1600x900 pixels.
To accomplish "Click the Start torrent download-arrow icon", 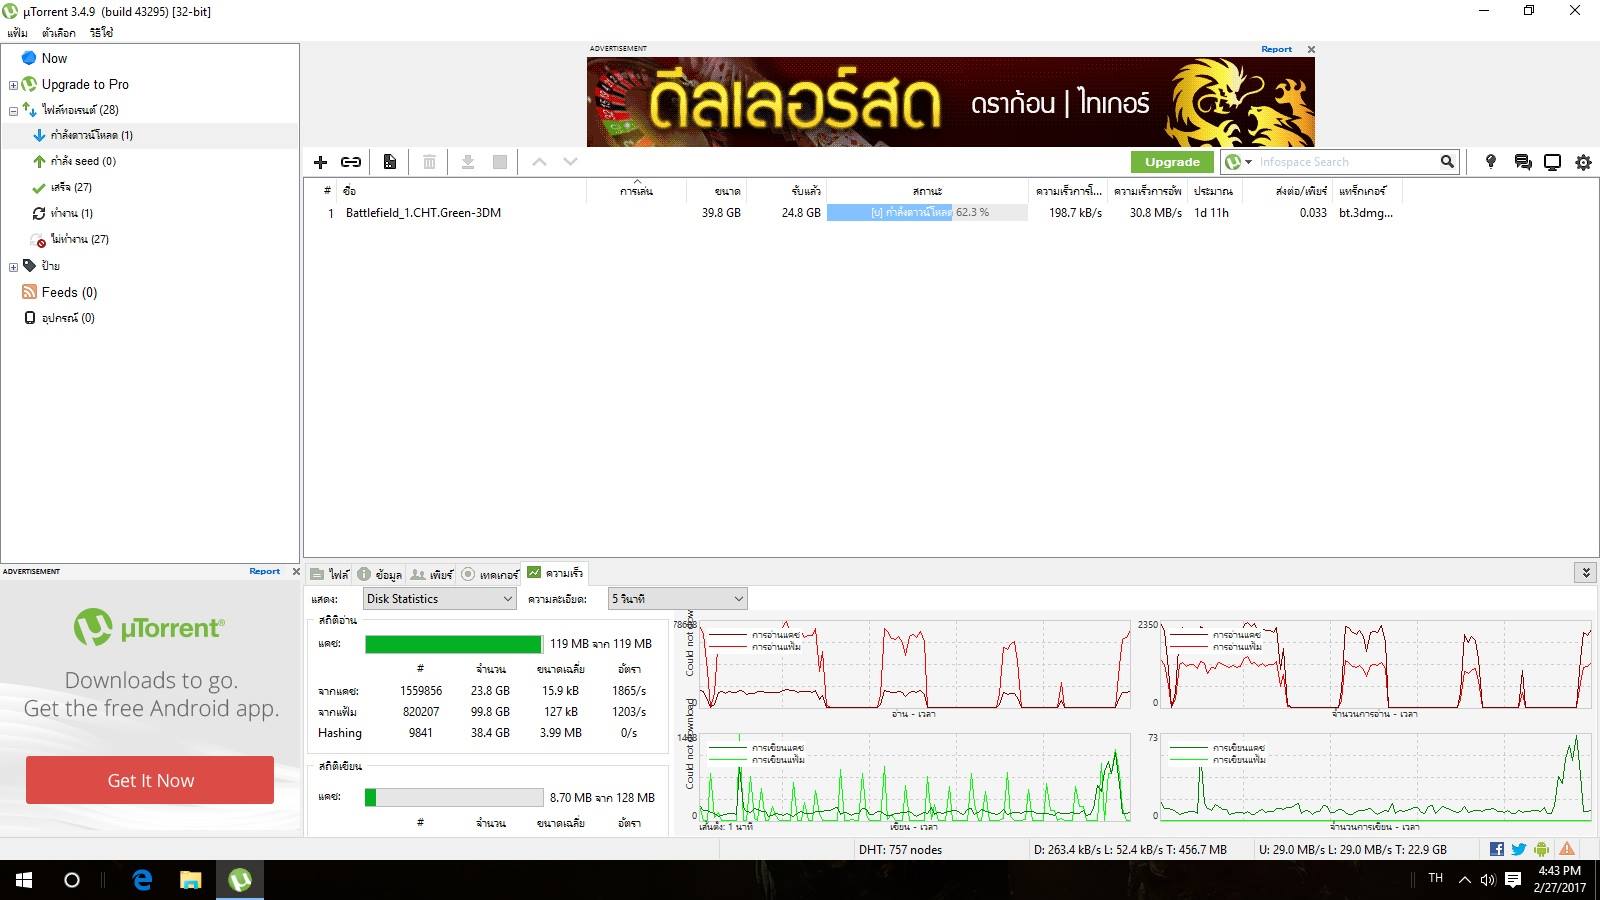I will click(x=467, y=162).
